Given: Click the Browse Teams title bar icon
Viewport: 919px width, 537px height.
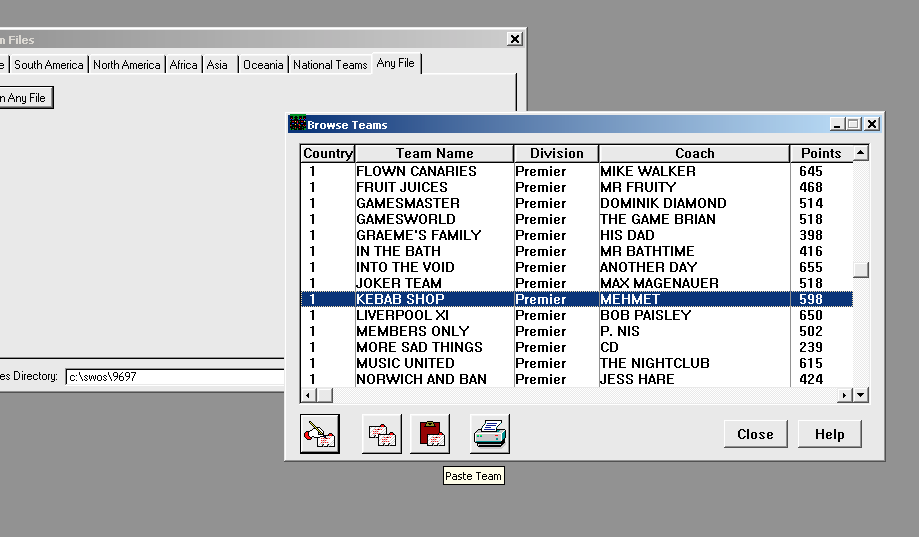Looking at the screenshot, I should 297,124.
